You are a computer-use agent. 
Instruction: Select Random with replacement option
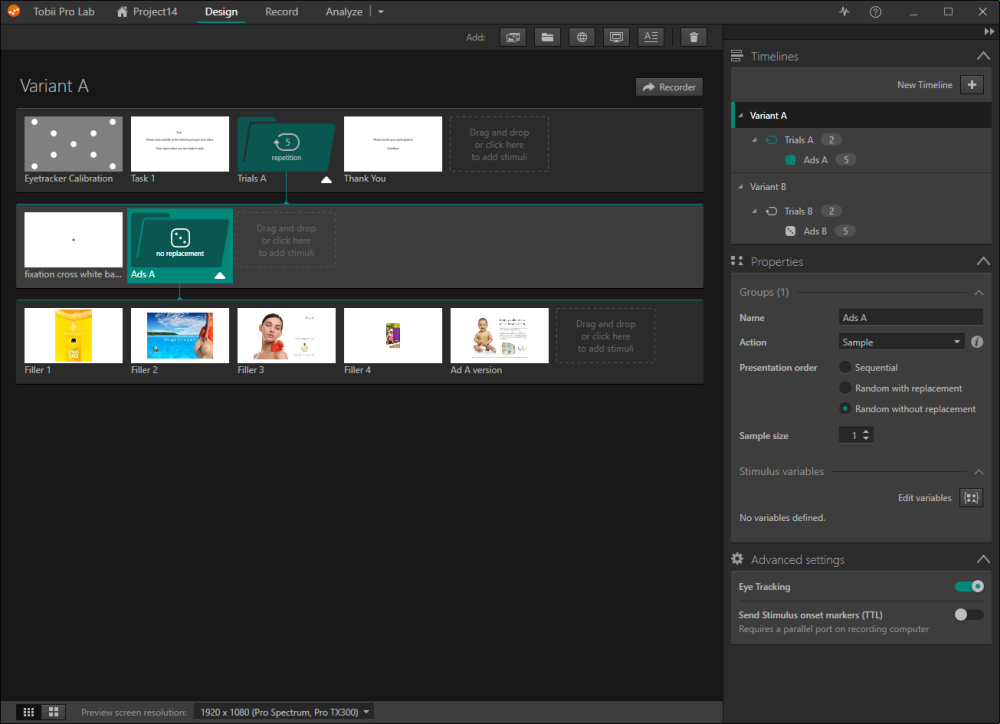[845, 388]
